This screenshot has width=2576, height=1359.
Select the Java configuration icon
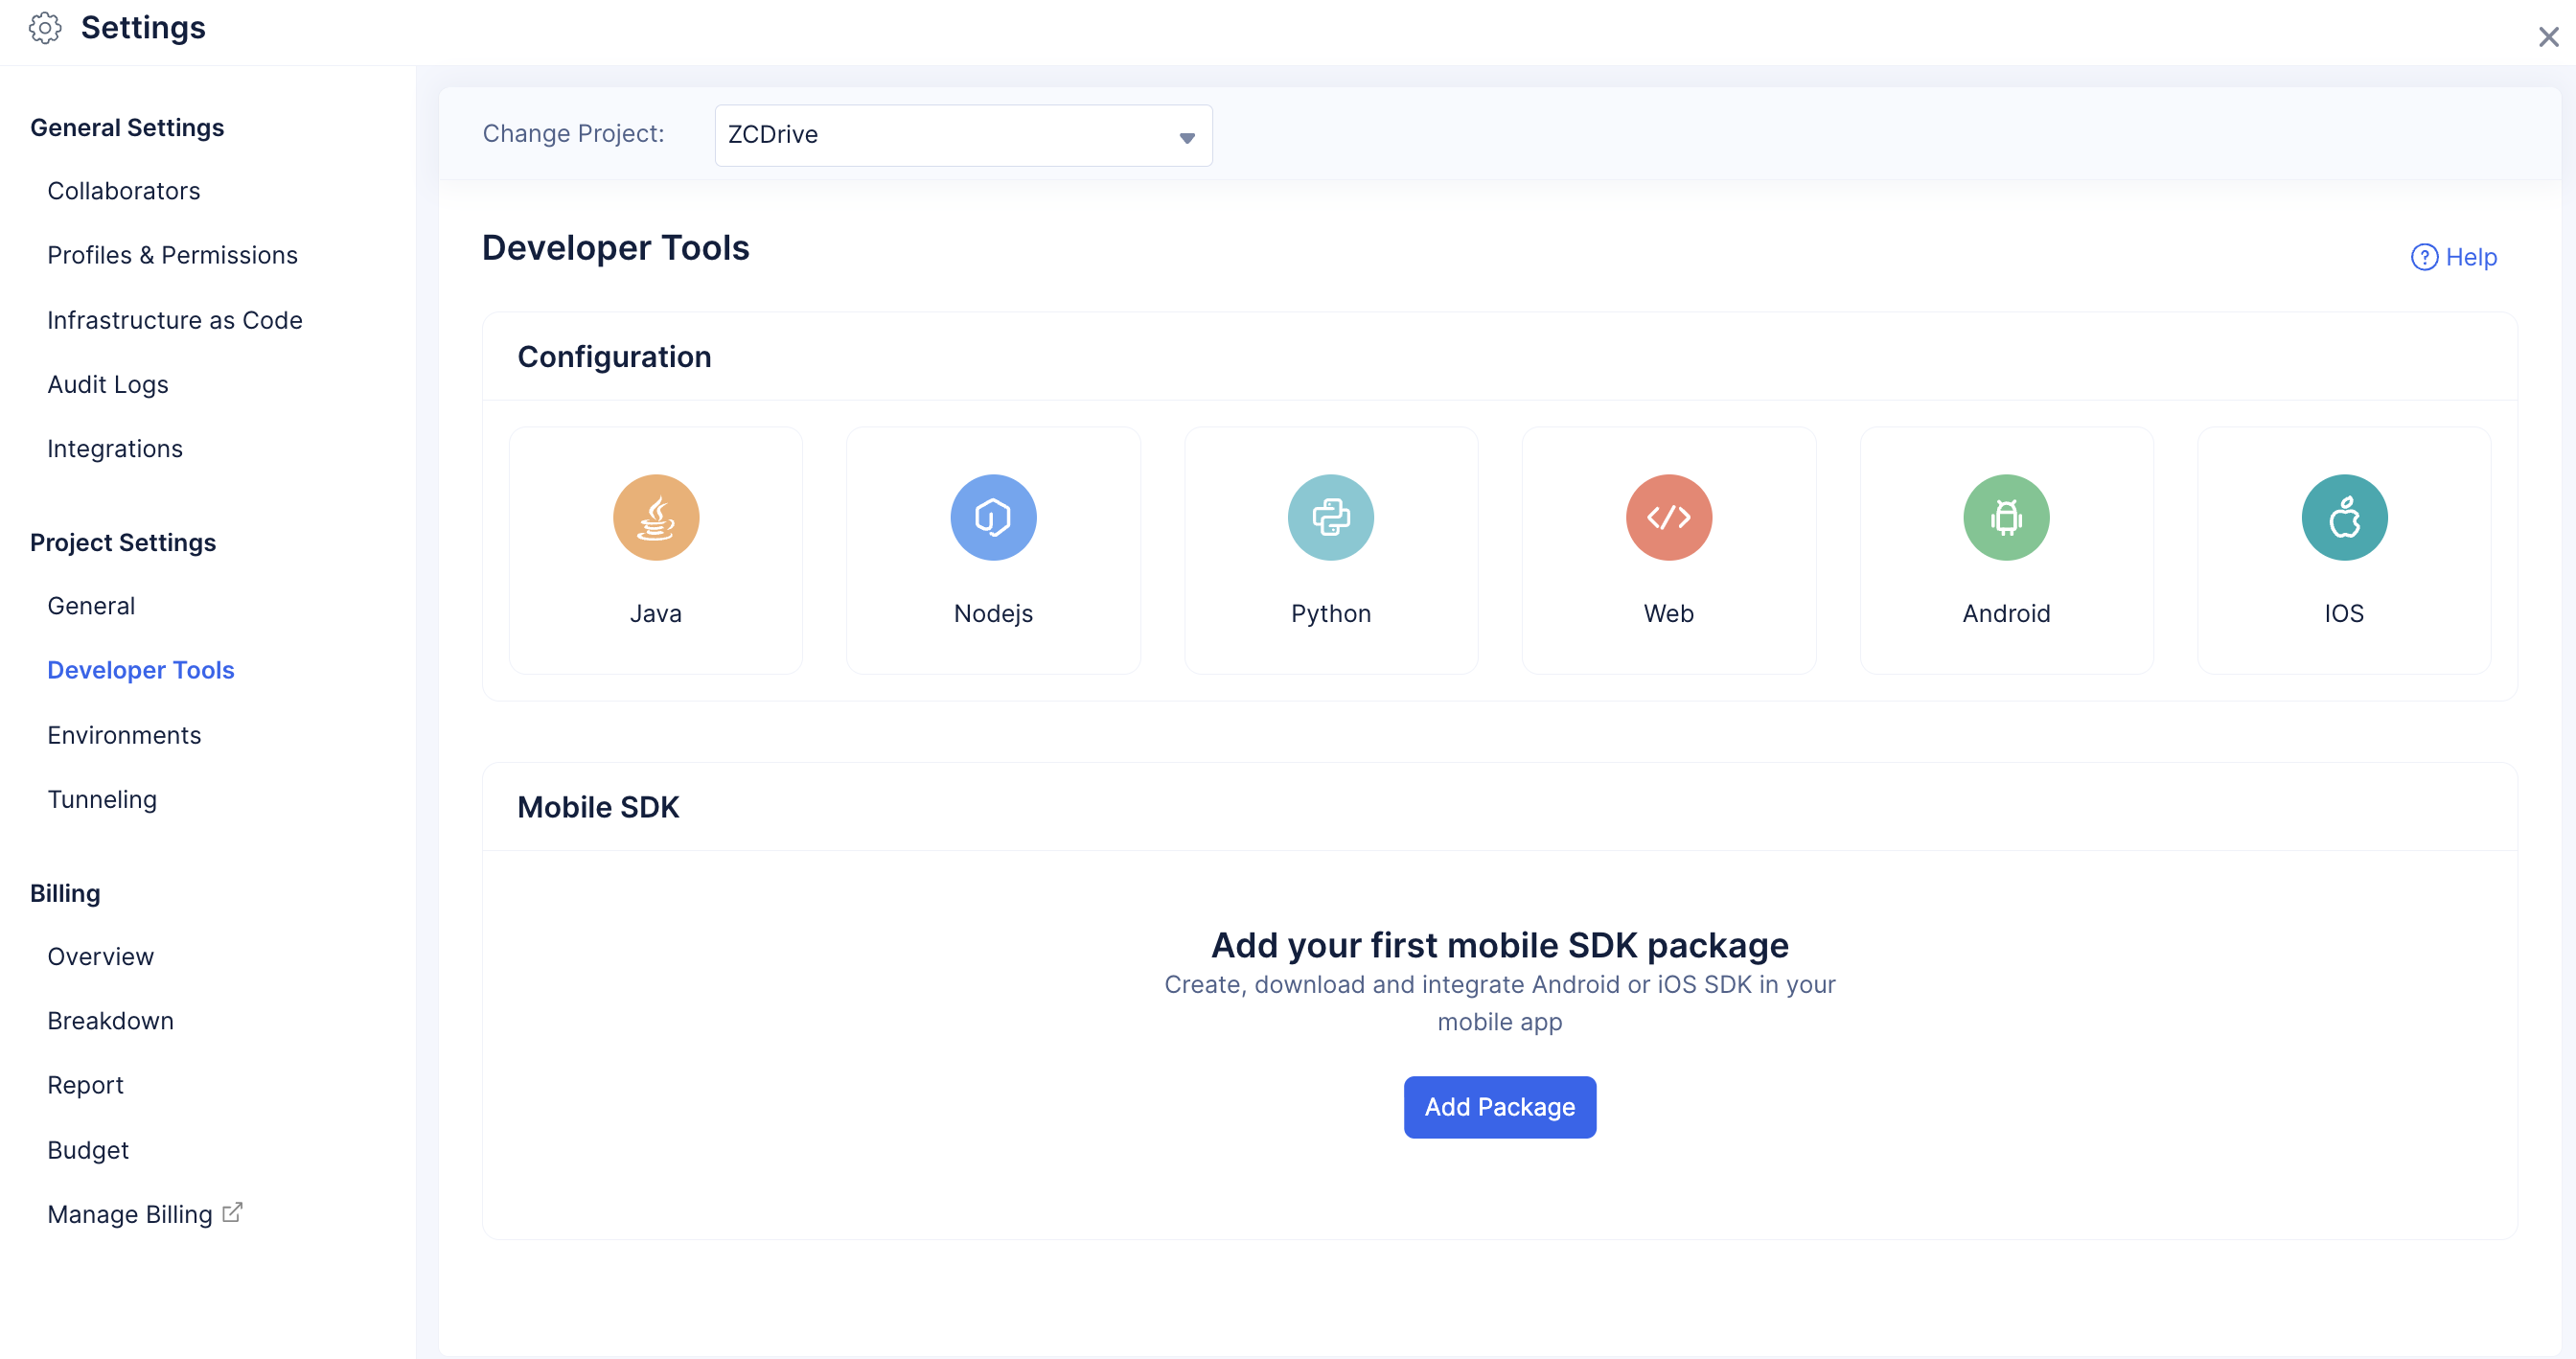[656, 517]
